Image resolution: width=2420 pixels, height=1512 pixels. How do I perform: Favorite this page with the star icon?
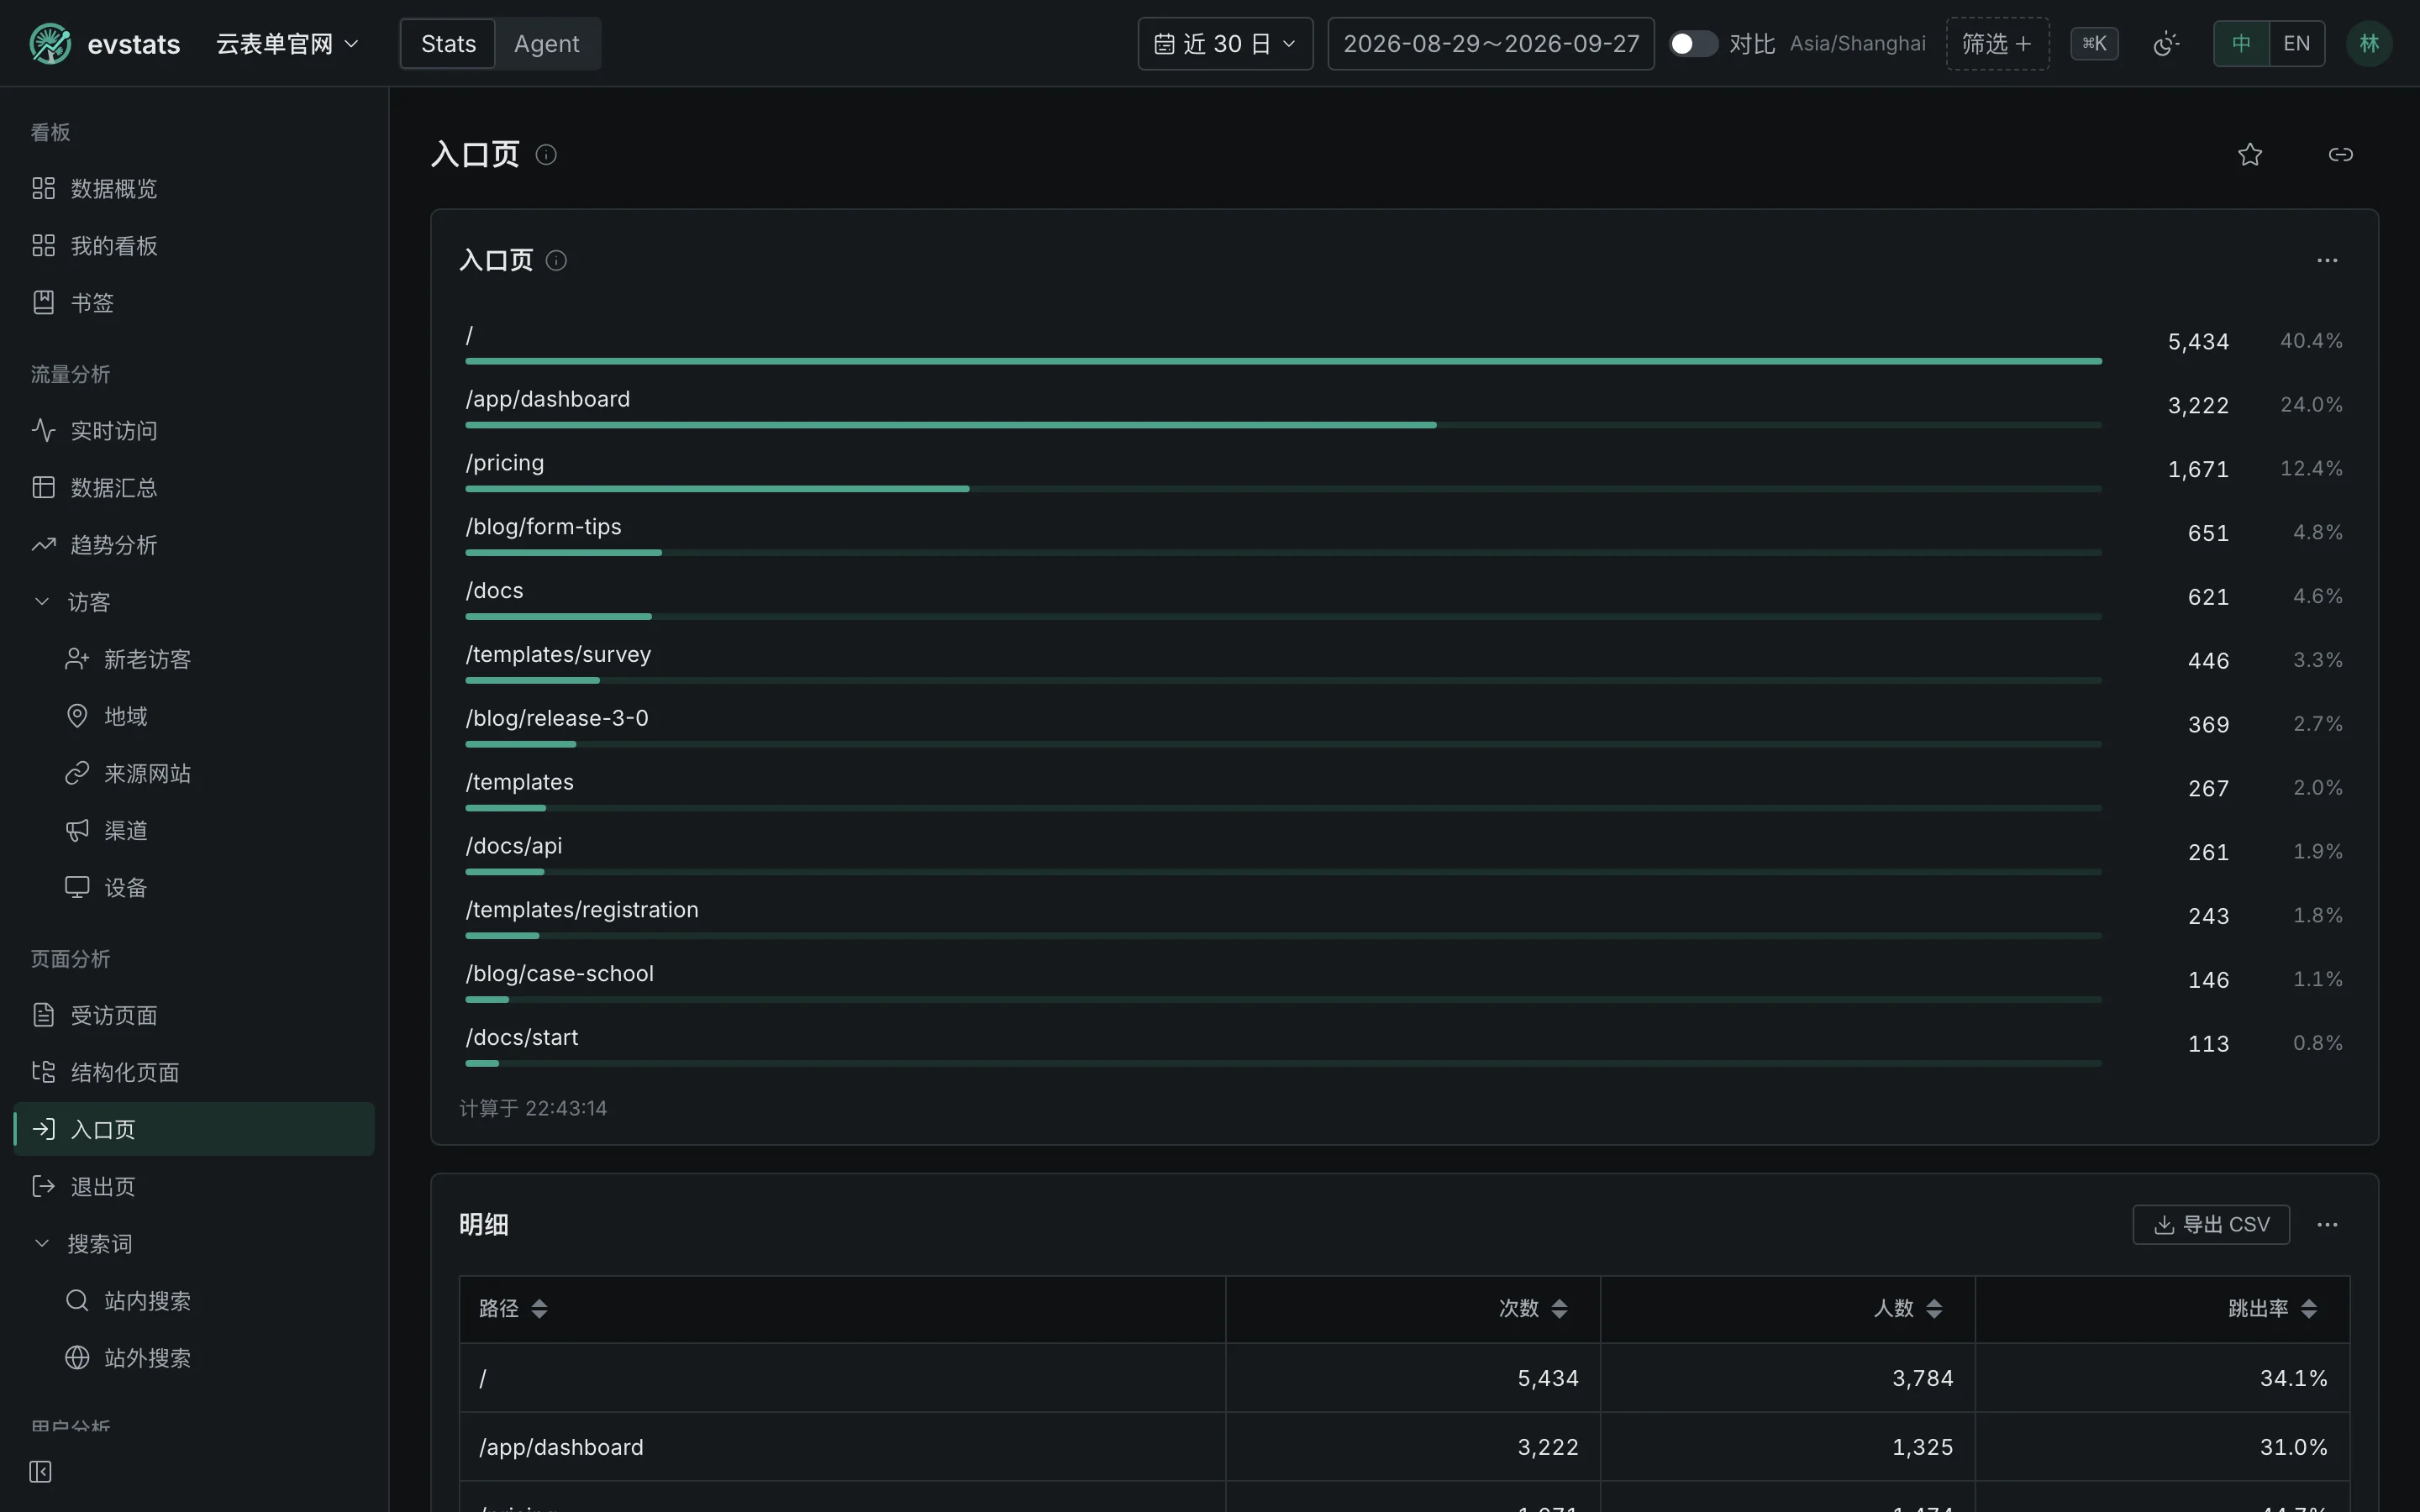[2250, 154]
